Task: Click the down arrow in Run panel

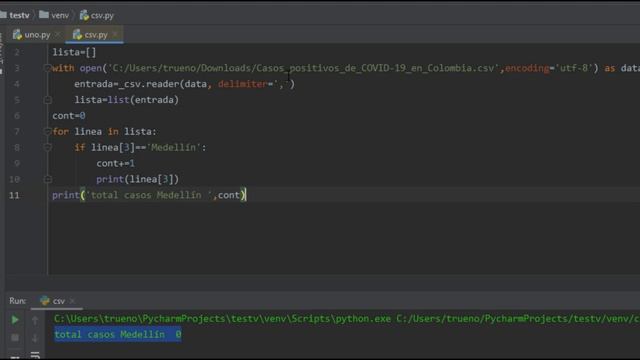Action: 35,338
